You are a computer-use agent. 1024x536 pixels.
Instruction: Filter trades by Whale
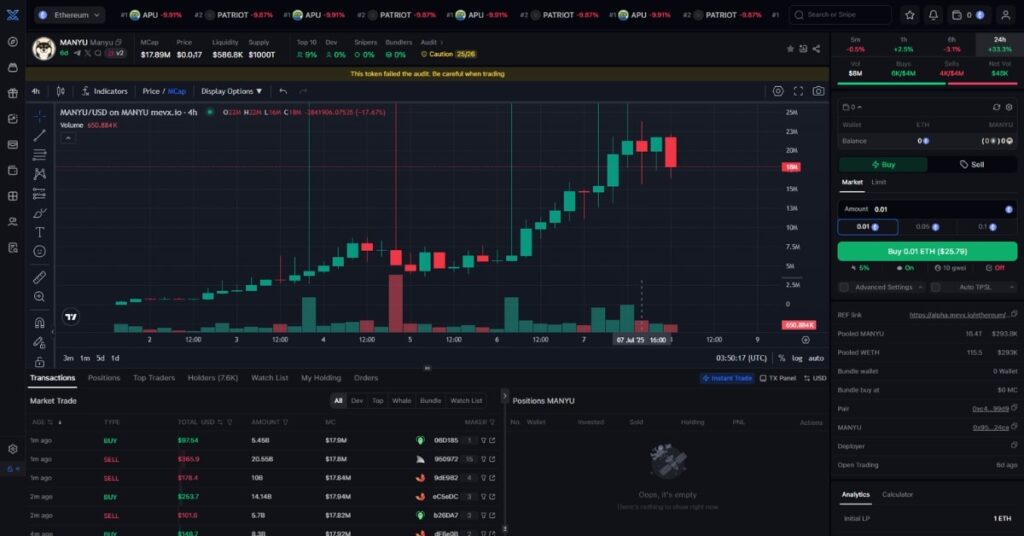tap(402, 401)
